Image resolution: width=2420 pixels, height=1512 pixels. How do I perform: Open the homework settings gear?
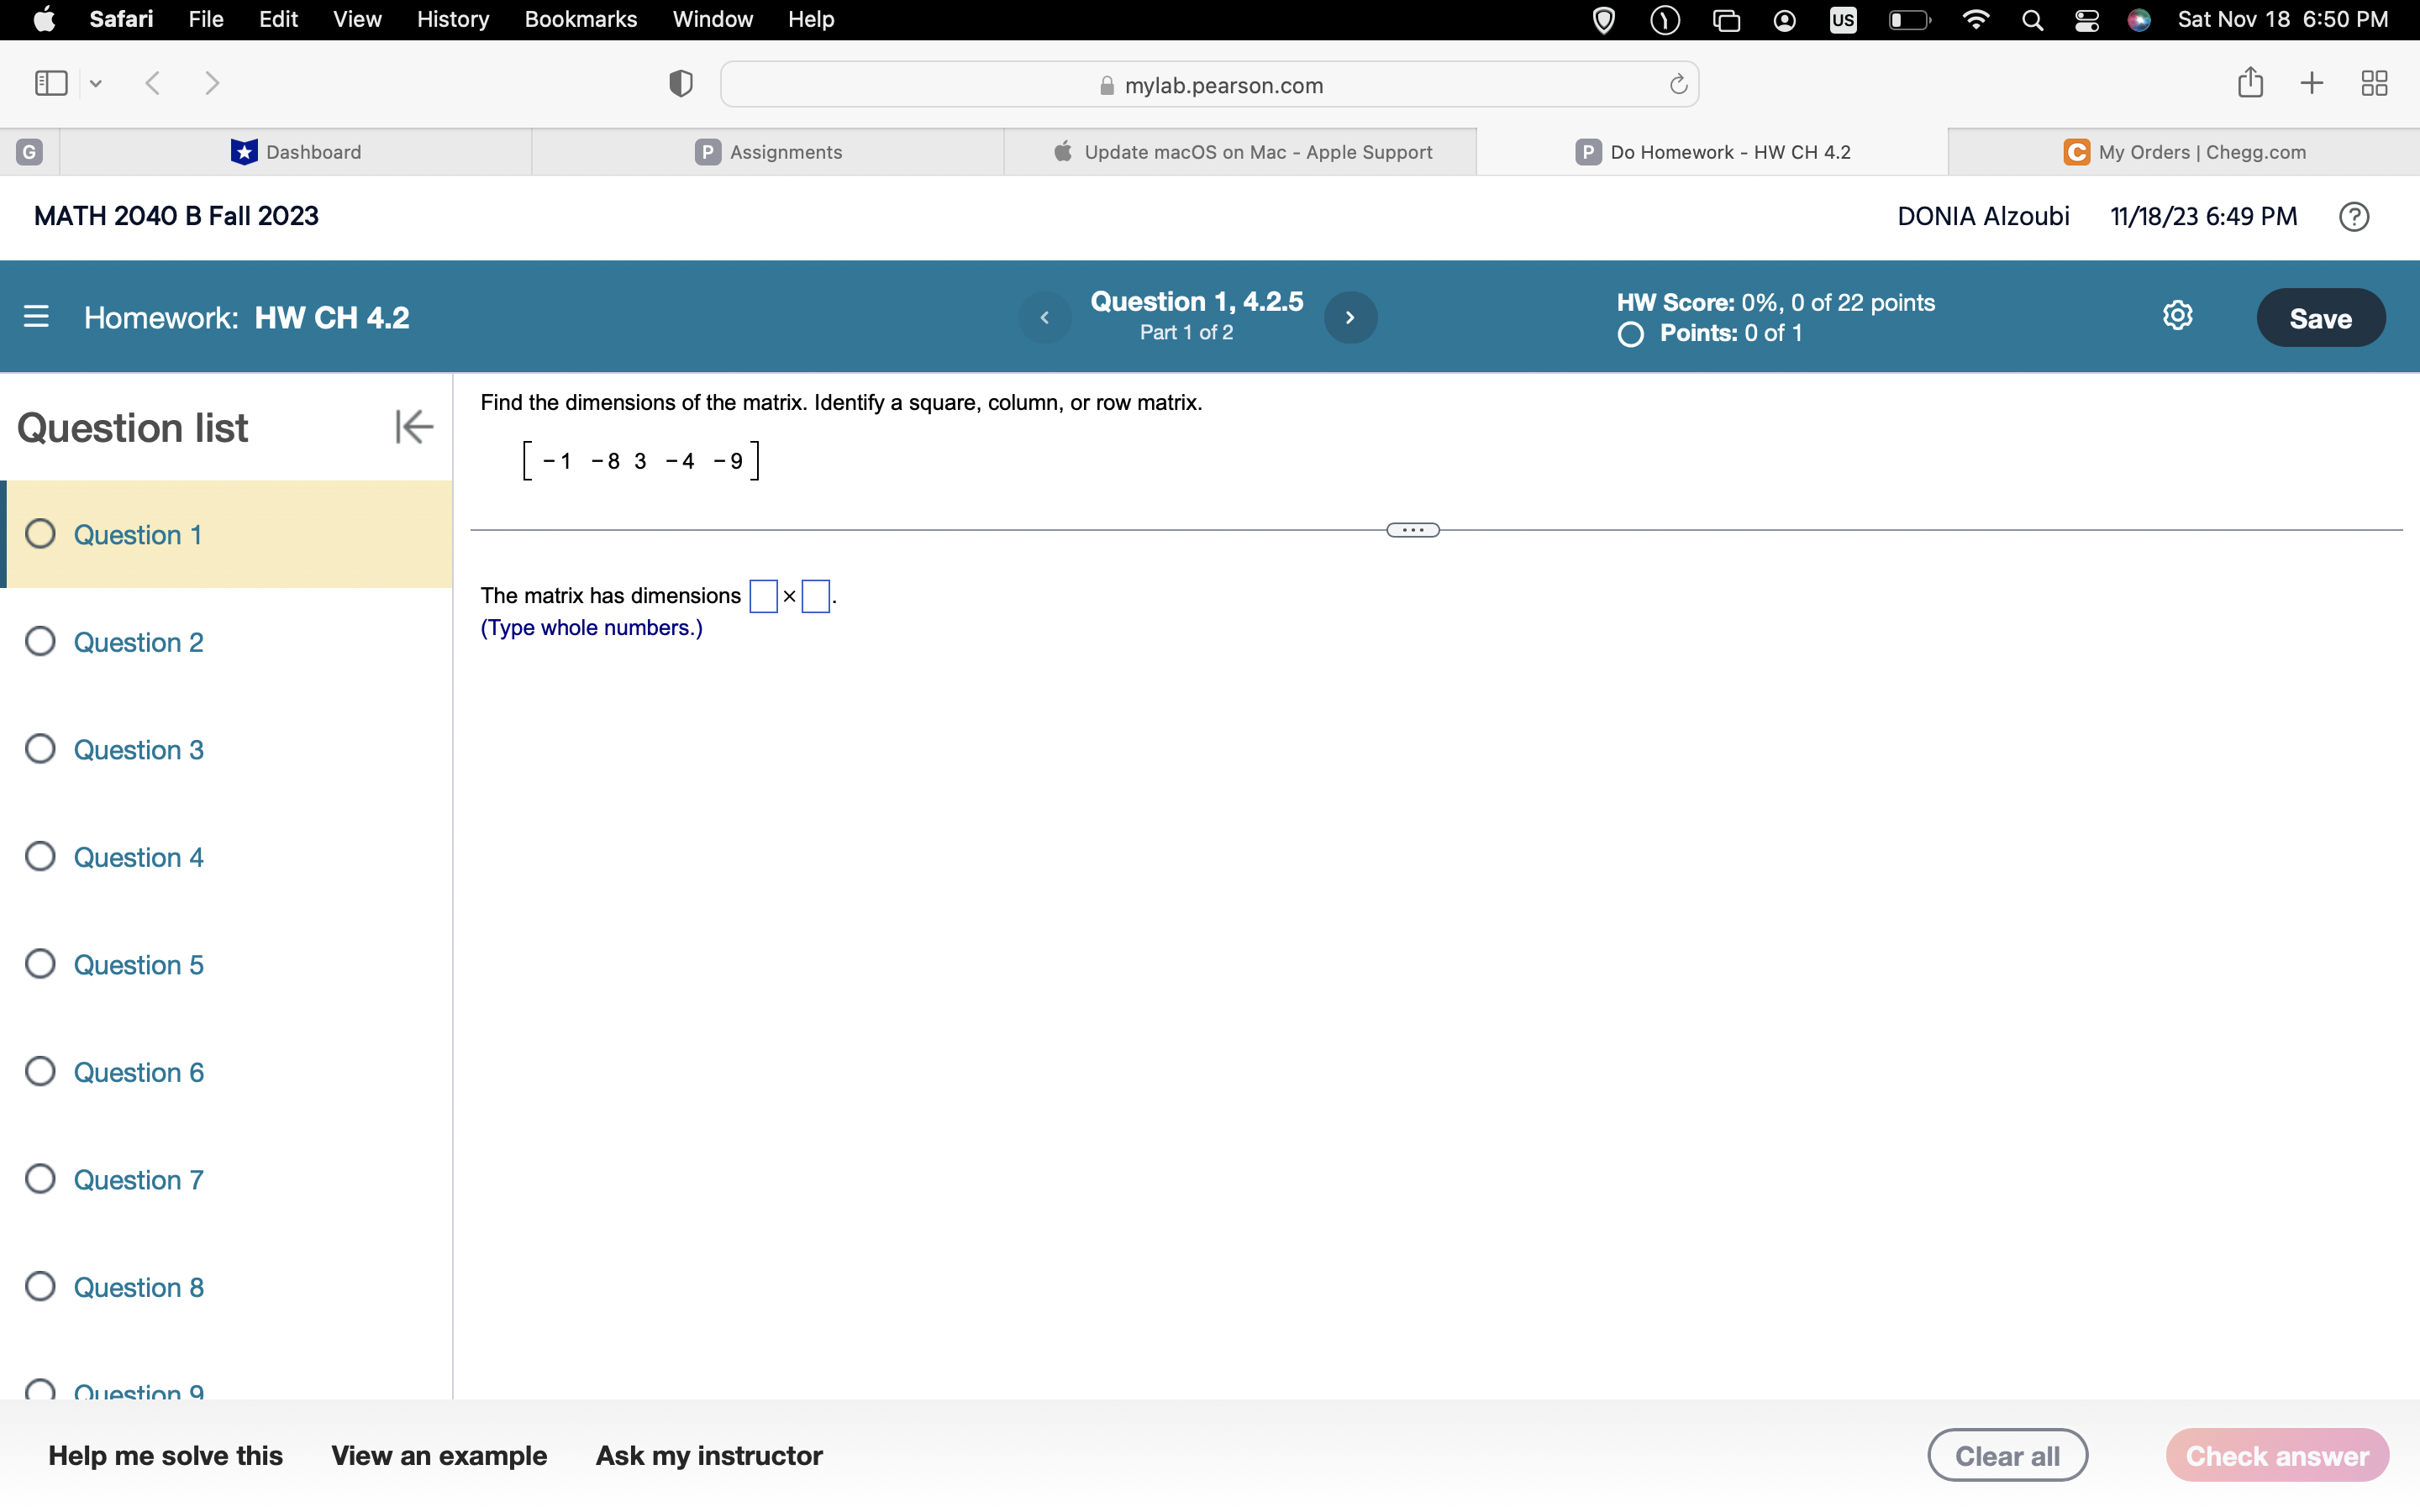pos(2177,315)
